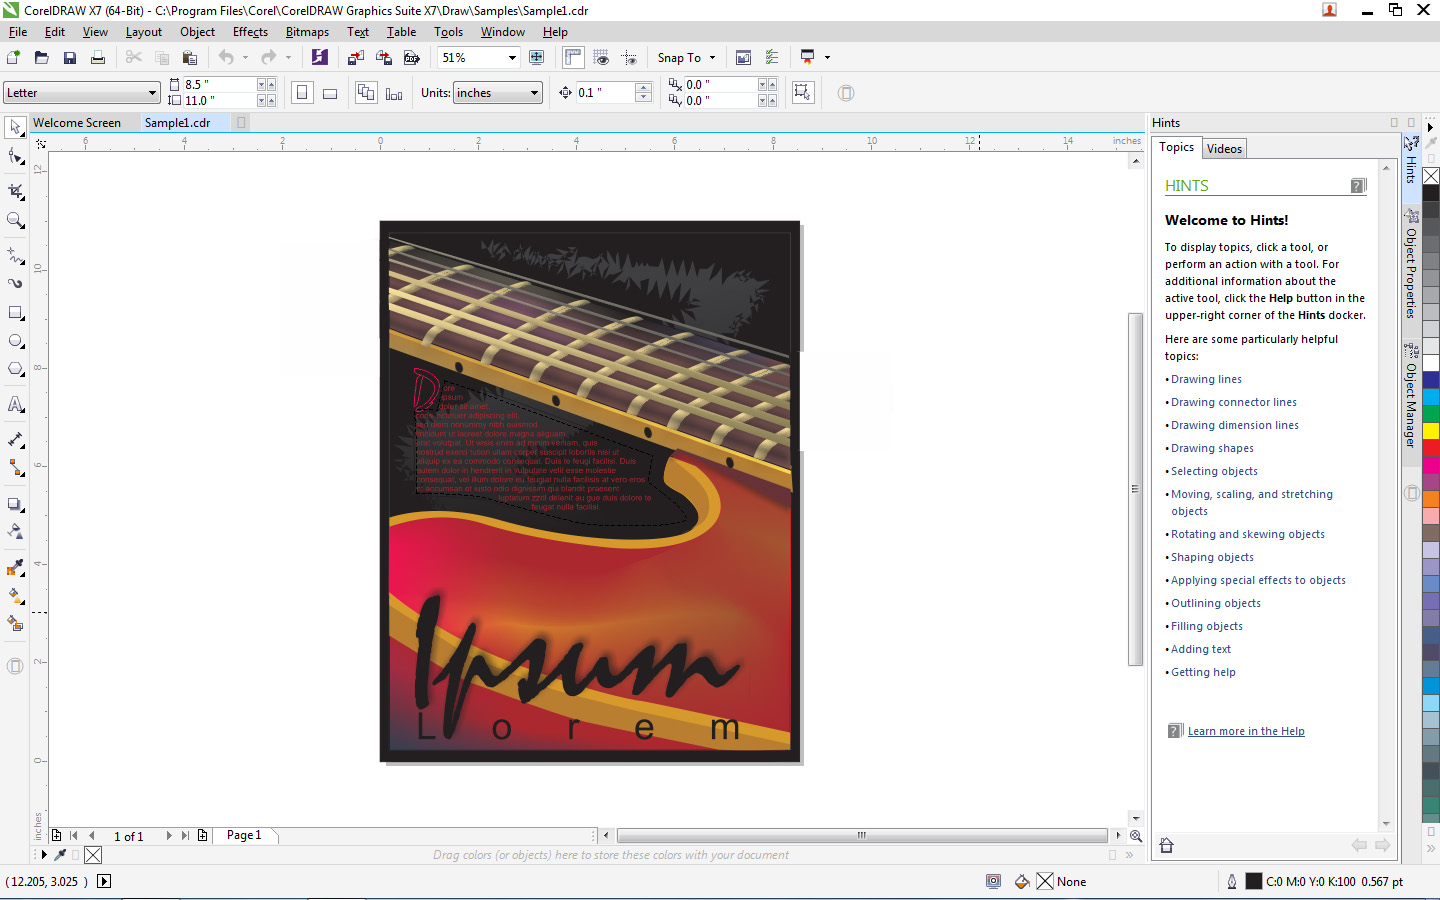1440x900 pixels.
Task: Open Adding text hint topic
Action: [1201, 649]
